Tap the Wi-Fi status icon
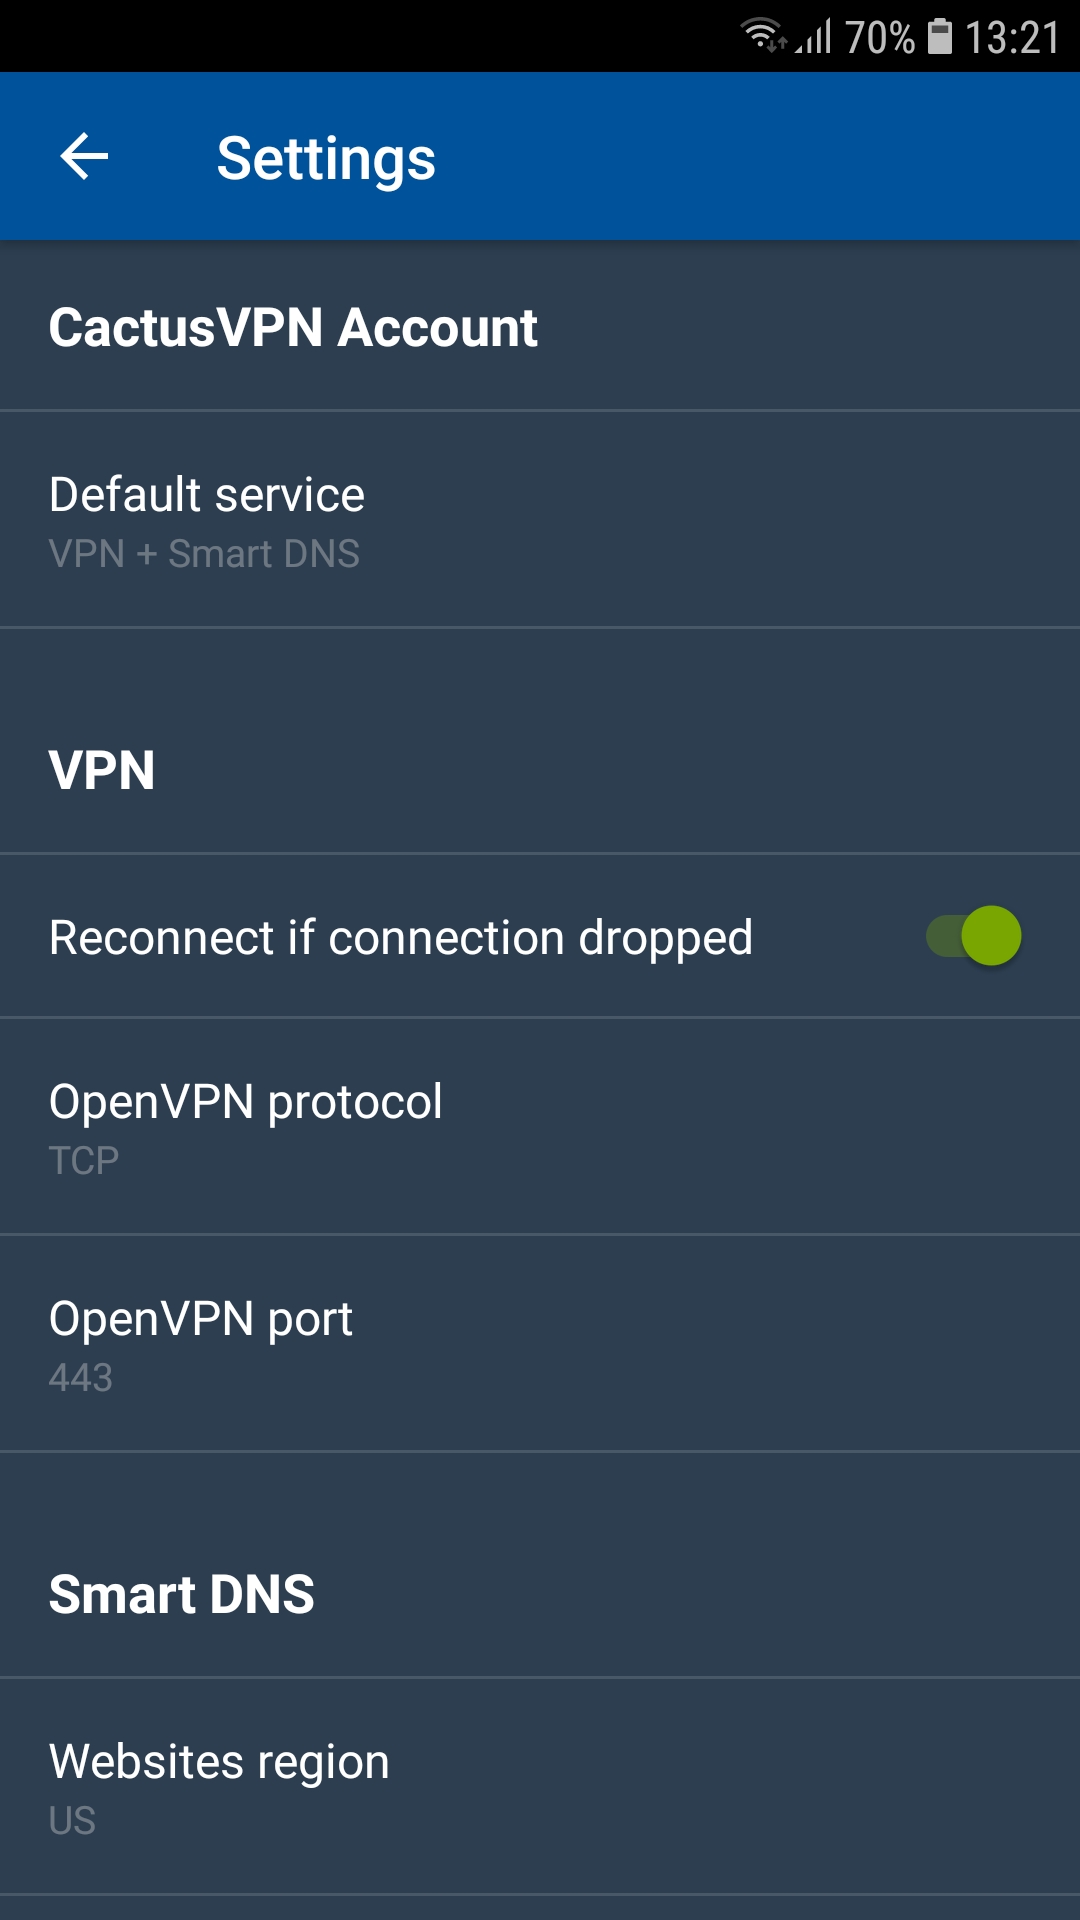The image size is (1080, 1920). coord(763,36)
